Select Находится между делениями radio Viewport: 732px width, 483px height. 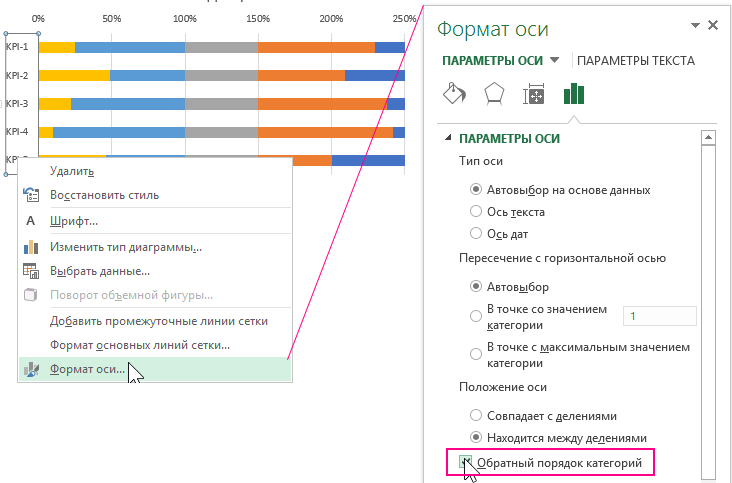pyautogui.click(x=475, y=437)
